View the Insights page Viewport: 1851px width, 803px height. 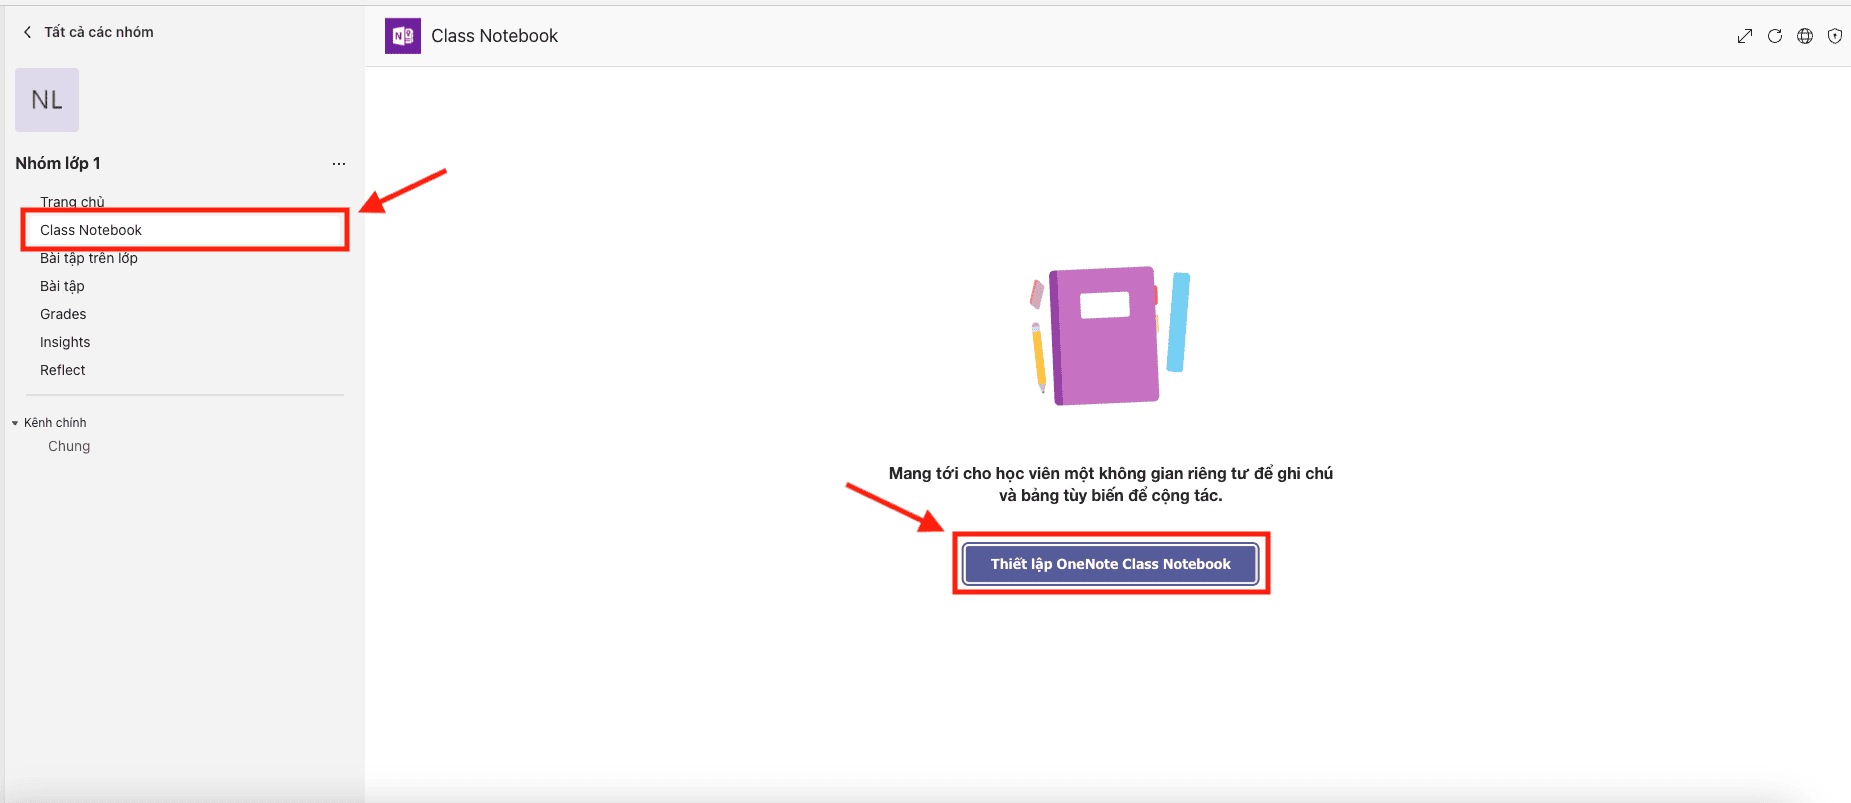pos(65,342)
